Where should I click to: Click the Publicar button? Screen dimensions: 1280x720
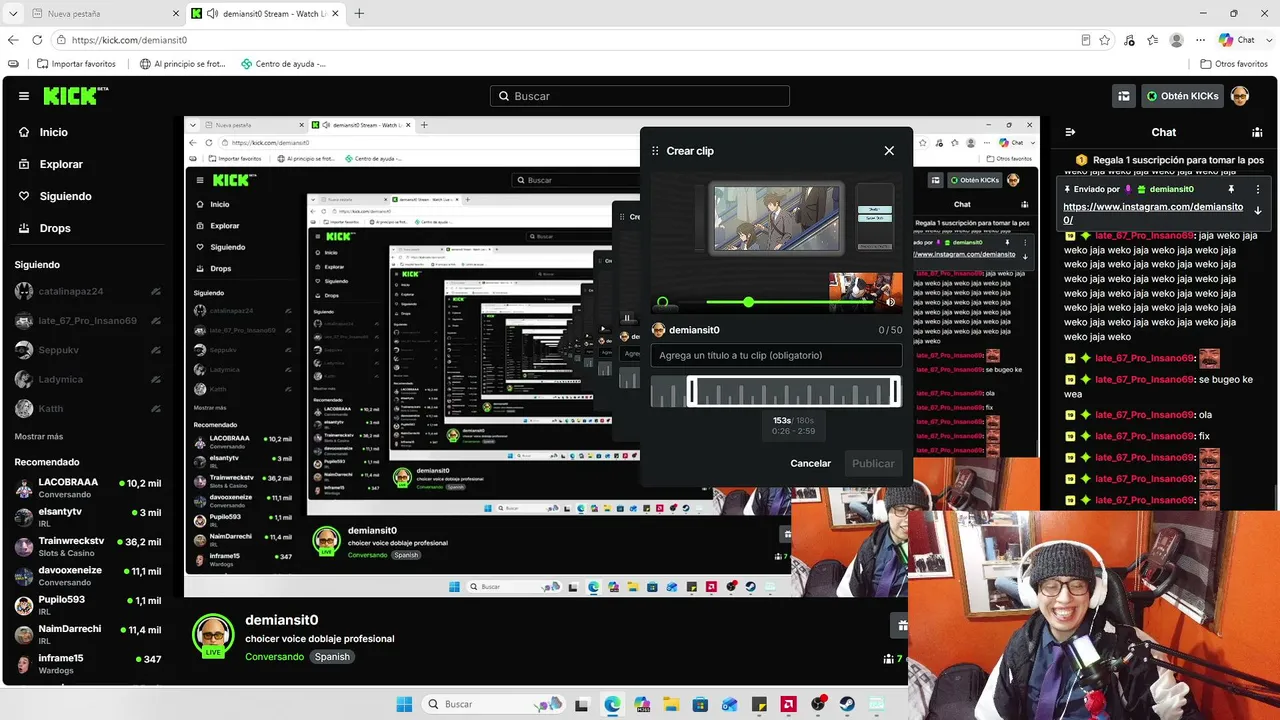pos(873,464)
